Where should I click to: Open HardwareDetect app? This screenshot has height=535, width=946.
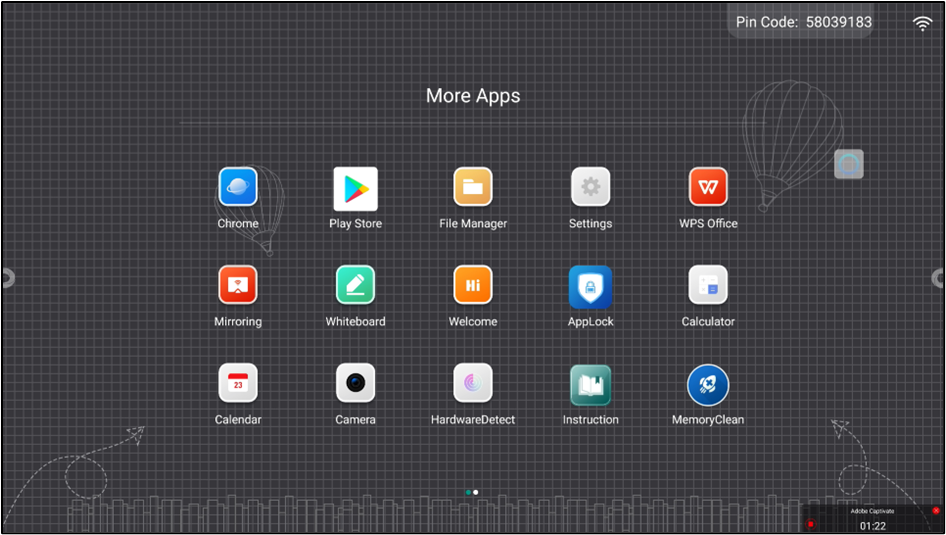473,383
